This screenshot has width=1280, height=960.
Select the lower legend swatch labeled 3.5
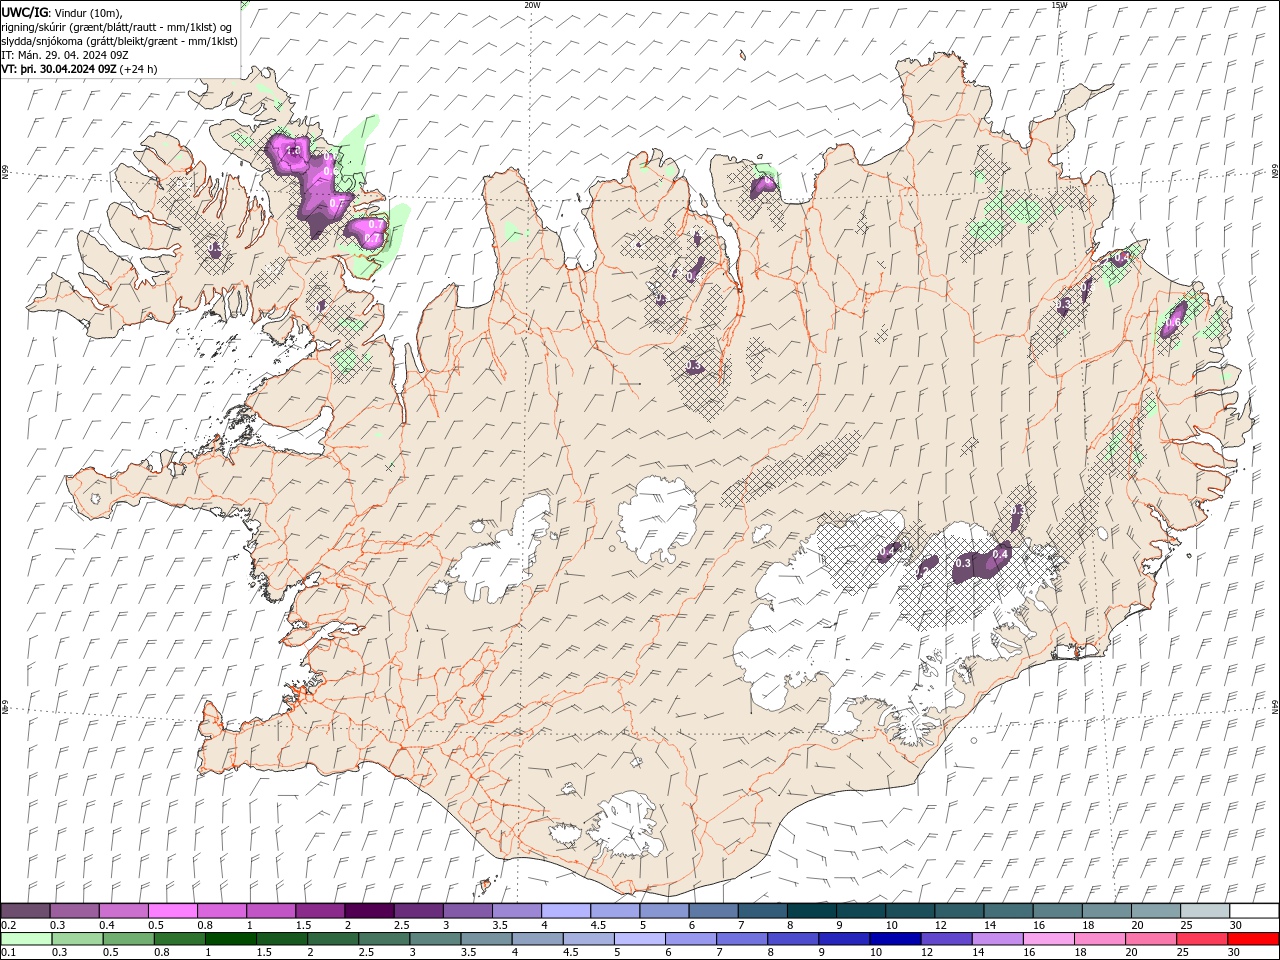(x=485, y=939)
